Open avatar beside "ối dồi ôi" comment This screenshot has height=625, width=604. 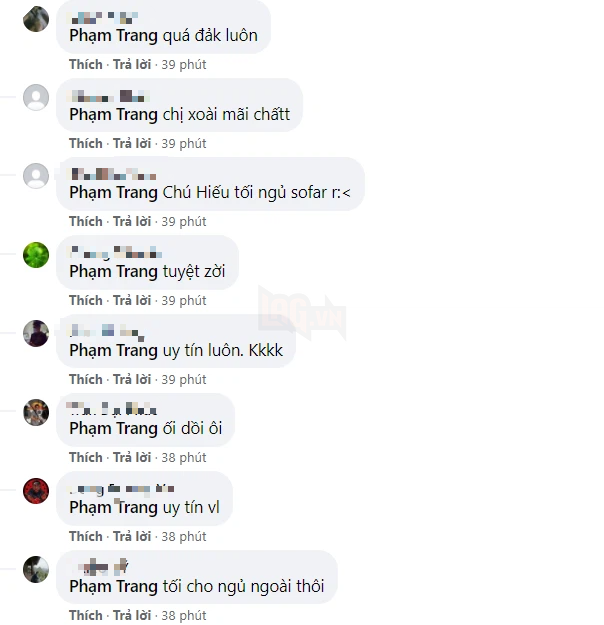36,412
